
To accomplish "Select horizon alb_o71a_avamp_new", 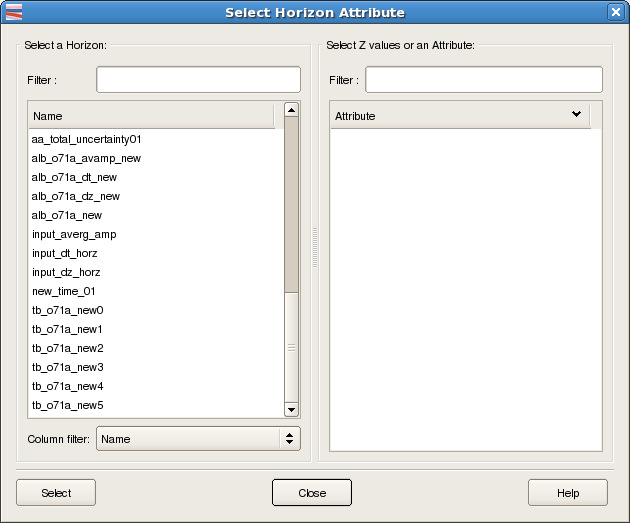I will 86,158.
